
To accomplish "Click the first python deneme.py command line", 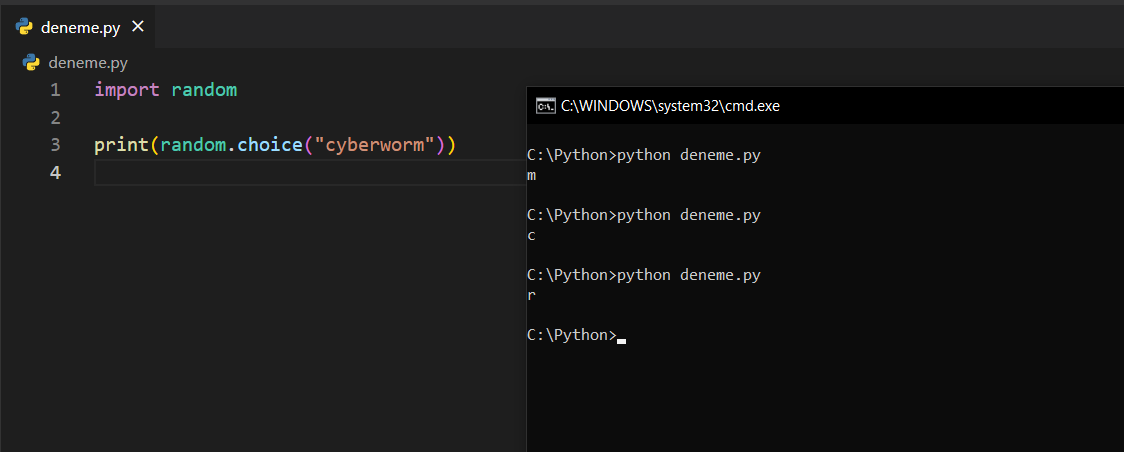I will [644, 155].
